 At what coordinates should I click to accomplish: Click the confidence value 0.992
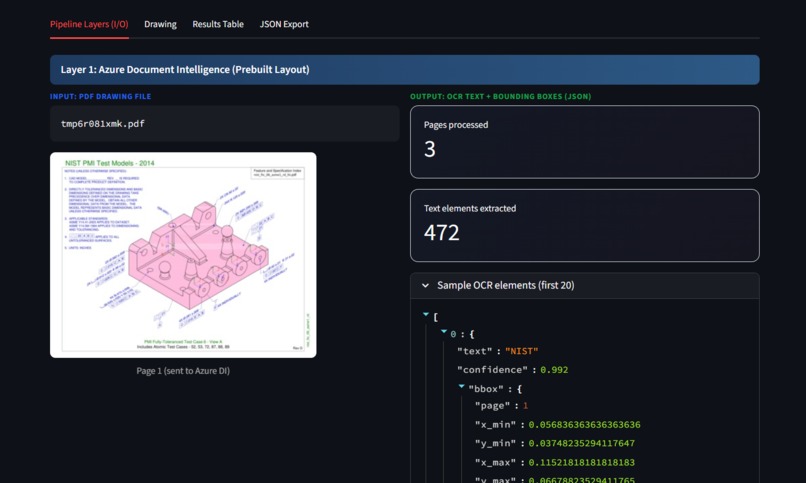pyautogui.click(x=554, y=370)
